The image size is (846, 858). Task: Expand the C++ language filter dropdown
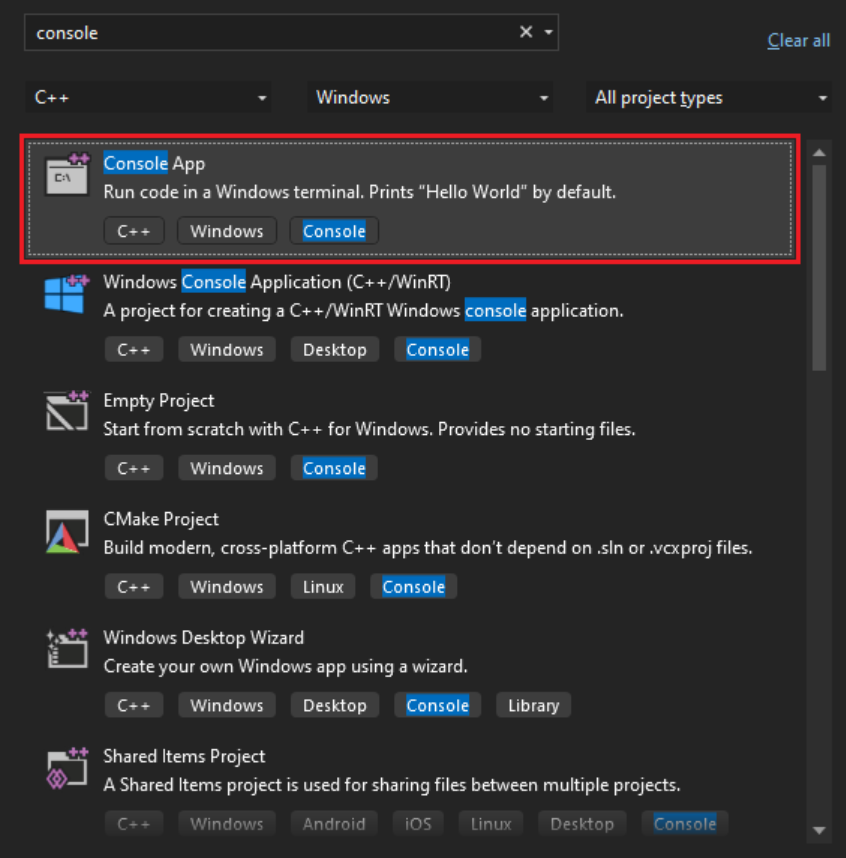148,97
